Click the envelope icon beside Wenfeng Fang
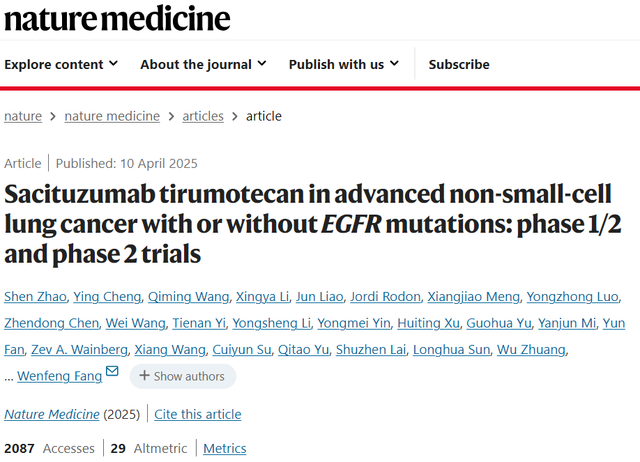 pyautogui.click(x=112, y=371)
